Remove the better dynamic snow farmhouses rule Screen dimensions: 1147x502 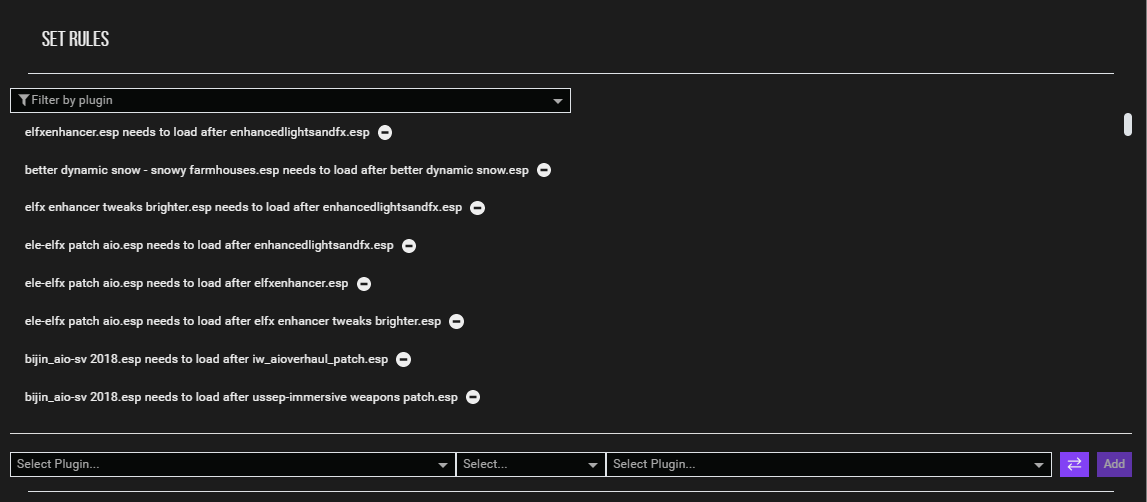point(544,170)
